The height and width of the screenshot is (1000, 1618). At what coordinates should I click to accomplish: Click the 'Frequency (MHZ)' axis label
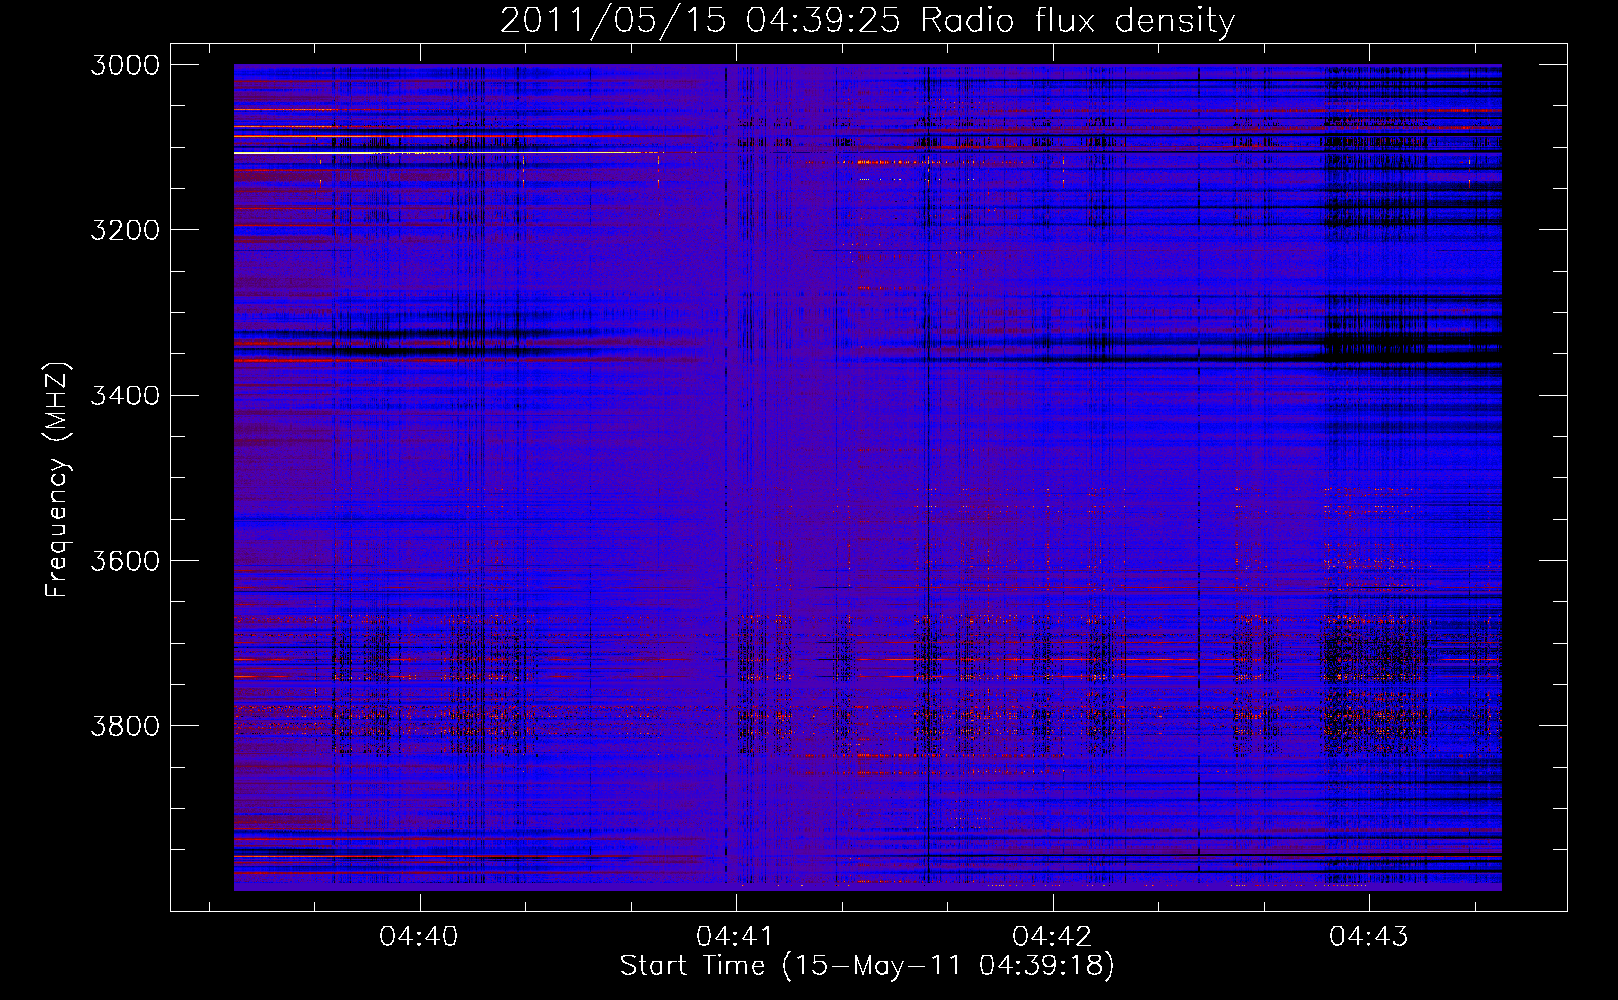point(57,480)
